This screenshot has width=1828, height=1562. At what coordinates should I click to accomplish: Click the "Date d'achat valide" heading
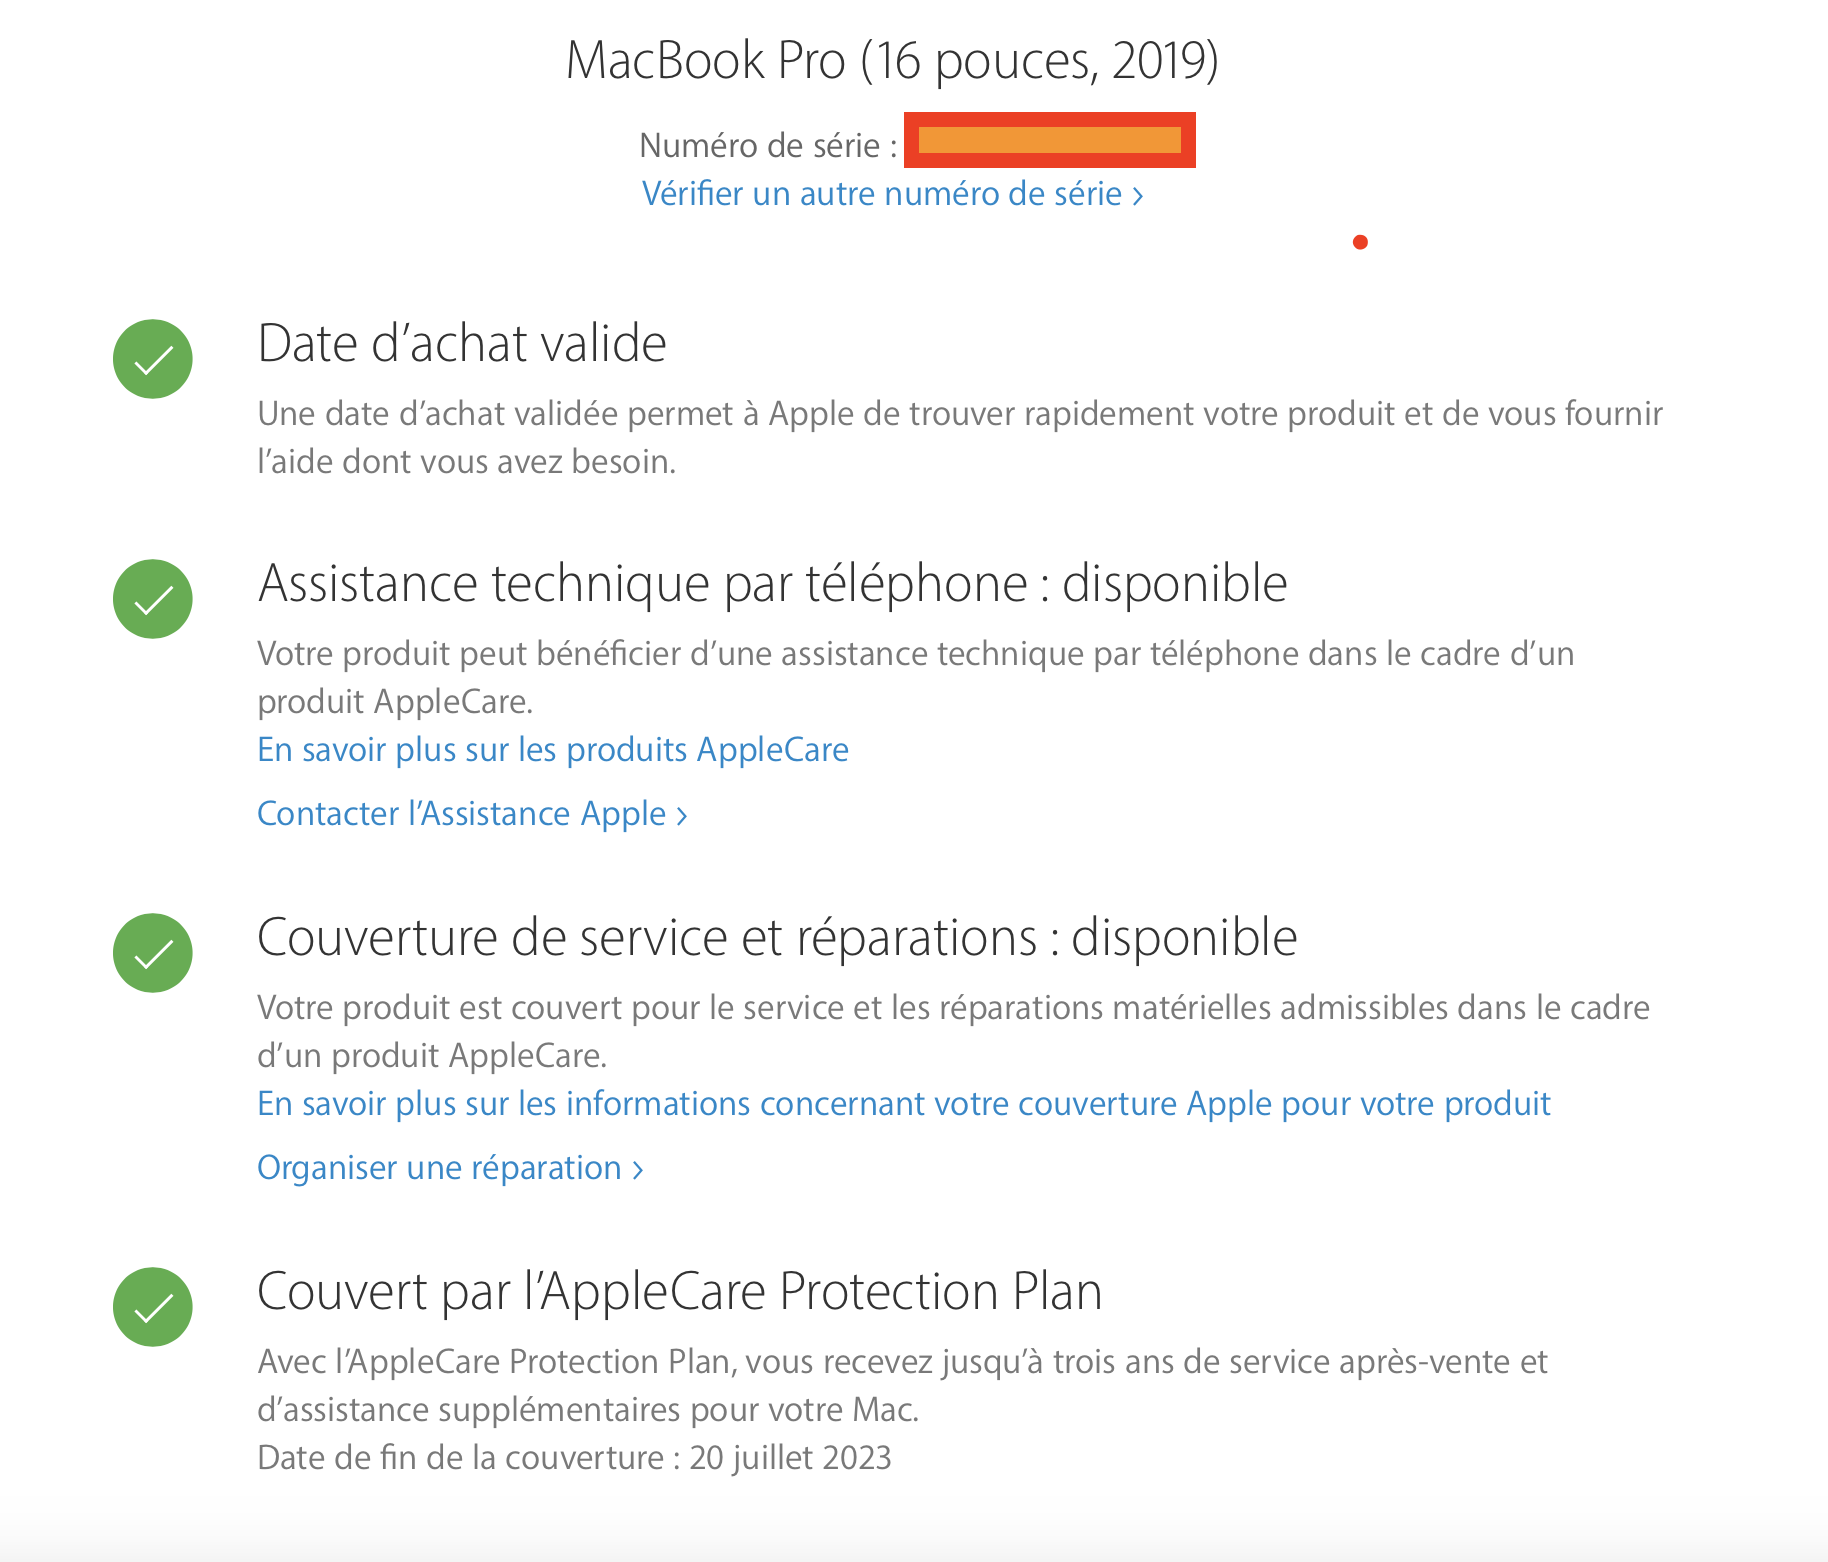pos(462,344)
